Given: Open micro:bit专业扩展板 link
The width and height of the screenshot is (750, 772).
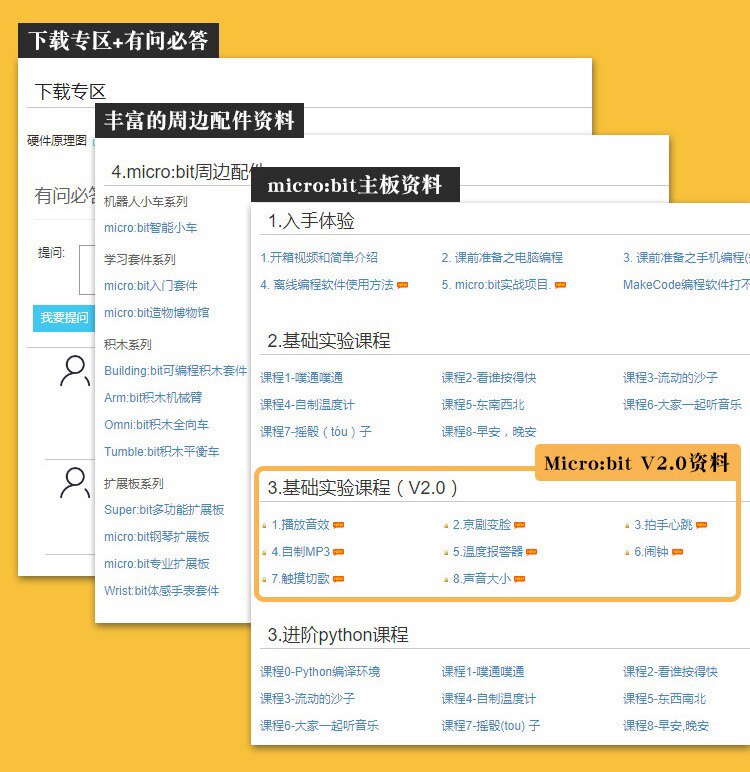Looking at the screenshot, I should click(156, 564).
